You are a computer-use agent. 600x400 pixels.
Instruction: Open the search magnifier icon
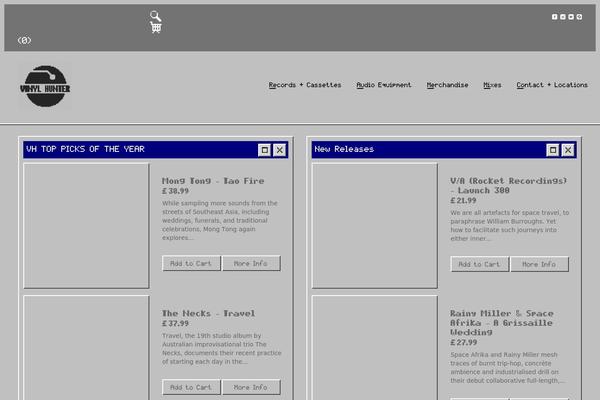[x=155, y=16]
